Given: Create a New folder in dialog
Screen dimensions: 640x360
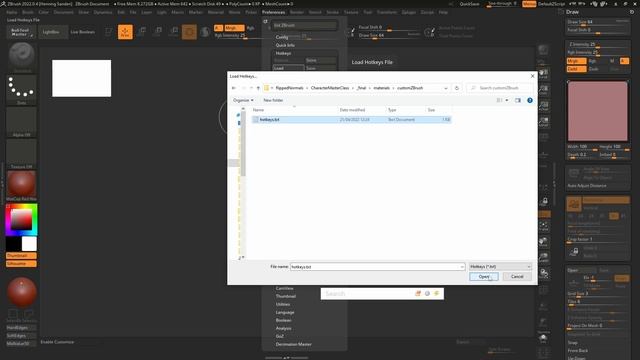Looking at the screenshot, I should tap(273, 100).
